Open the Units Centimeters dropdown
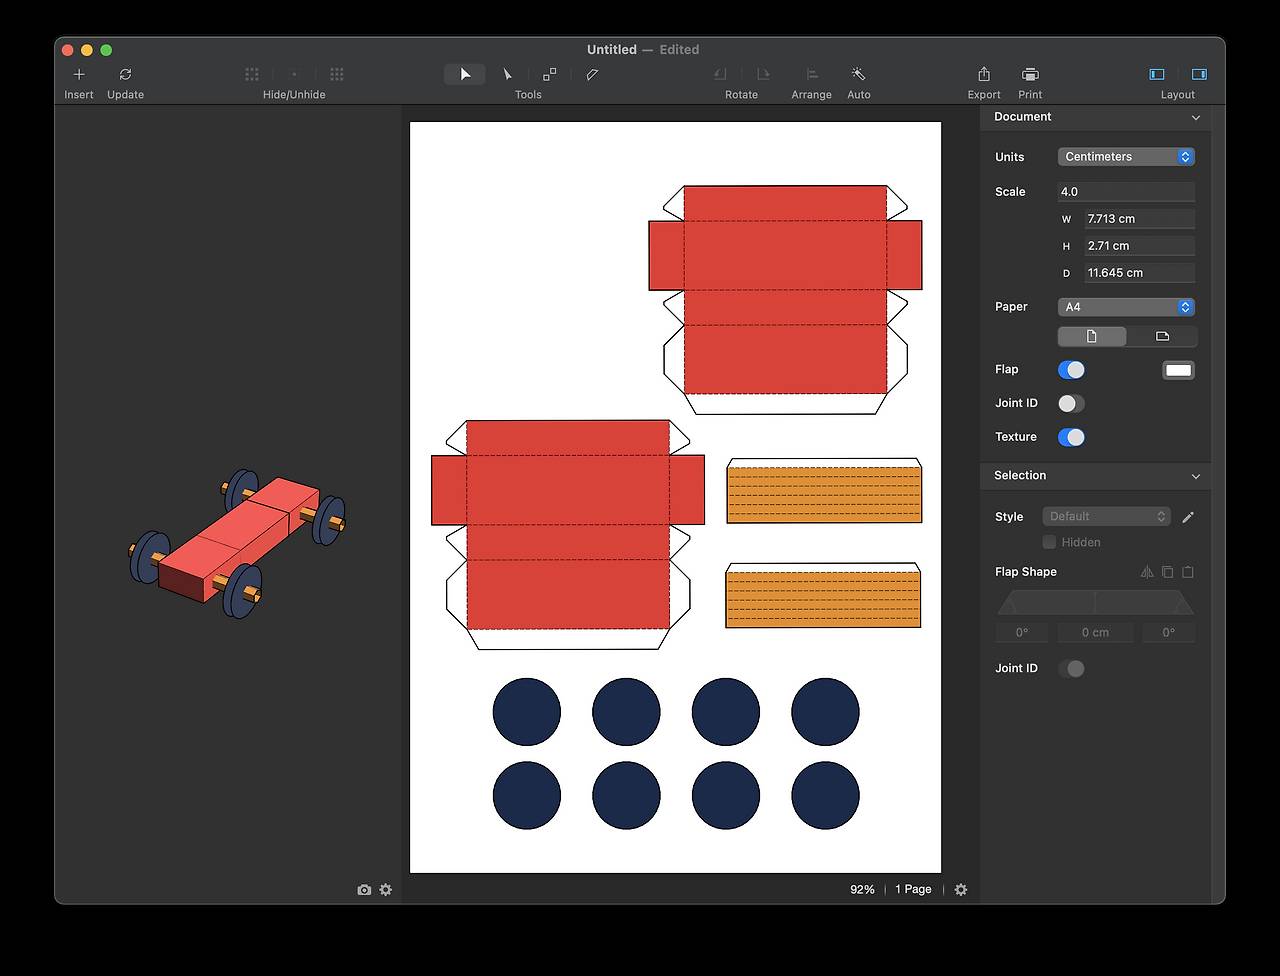Screen dimensions: 1280x976 point(1126,157)
